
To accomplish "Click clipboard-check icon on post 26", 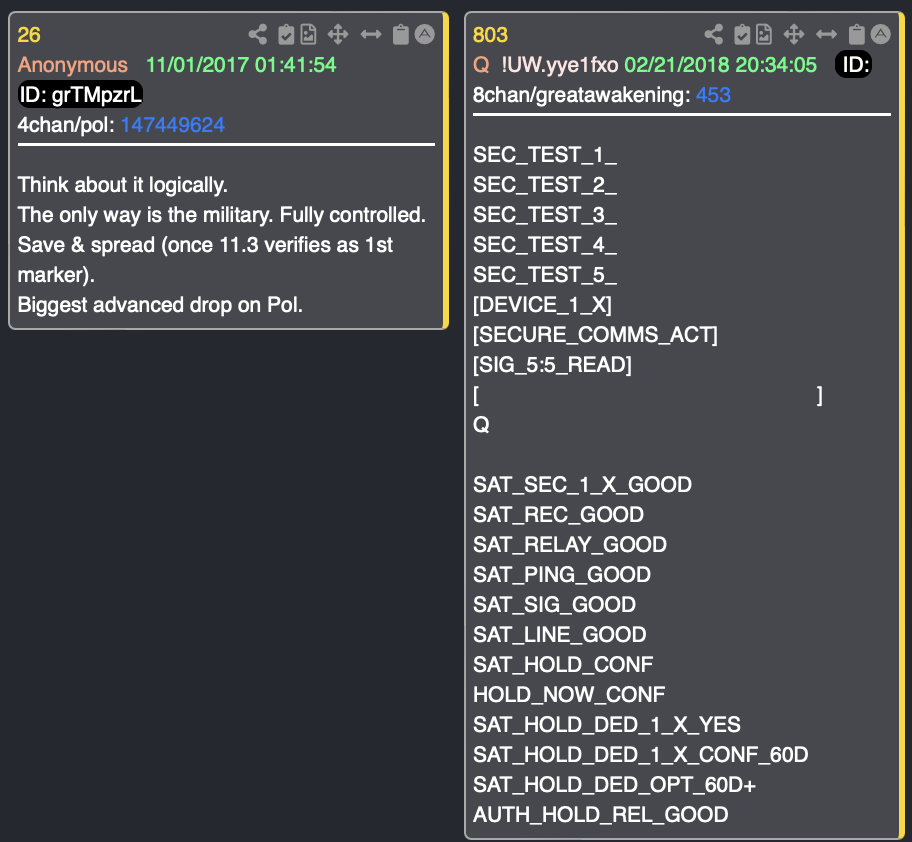I will click(286, 34).
